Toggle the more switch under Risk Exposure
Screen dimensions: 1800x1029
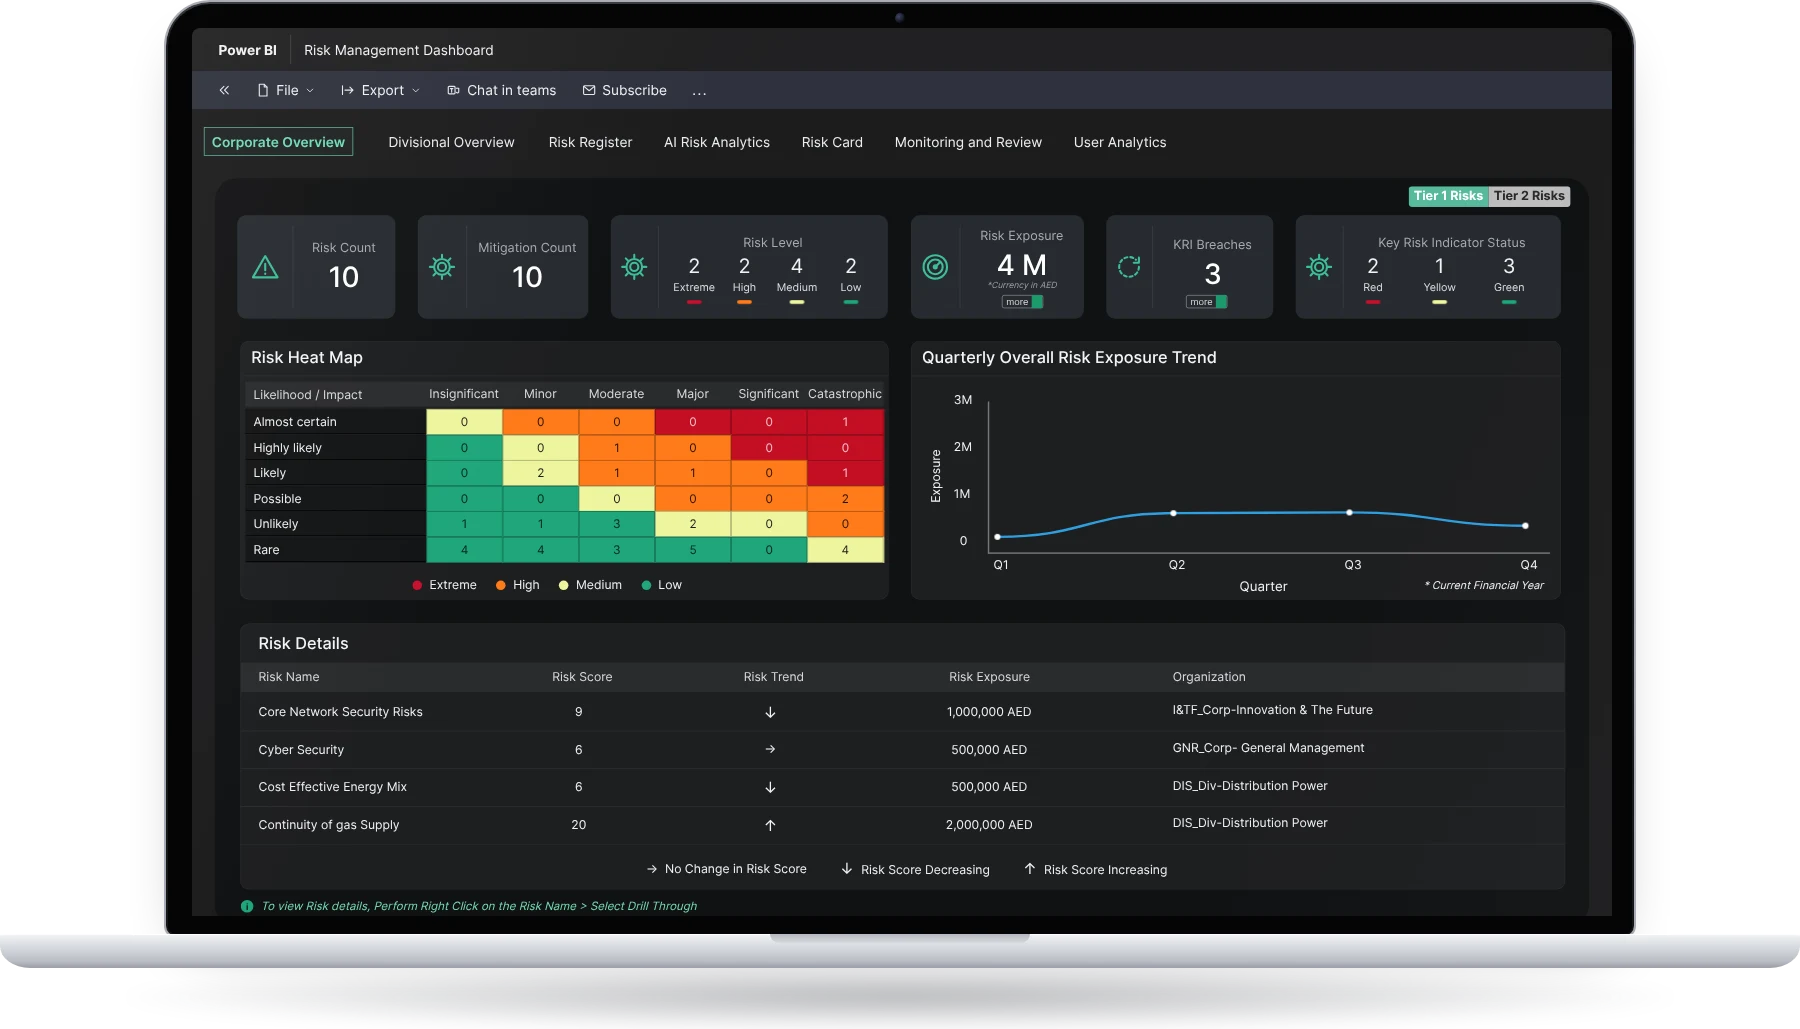[1023, 302]
